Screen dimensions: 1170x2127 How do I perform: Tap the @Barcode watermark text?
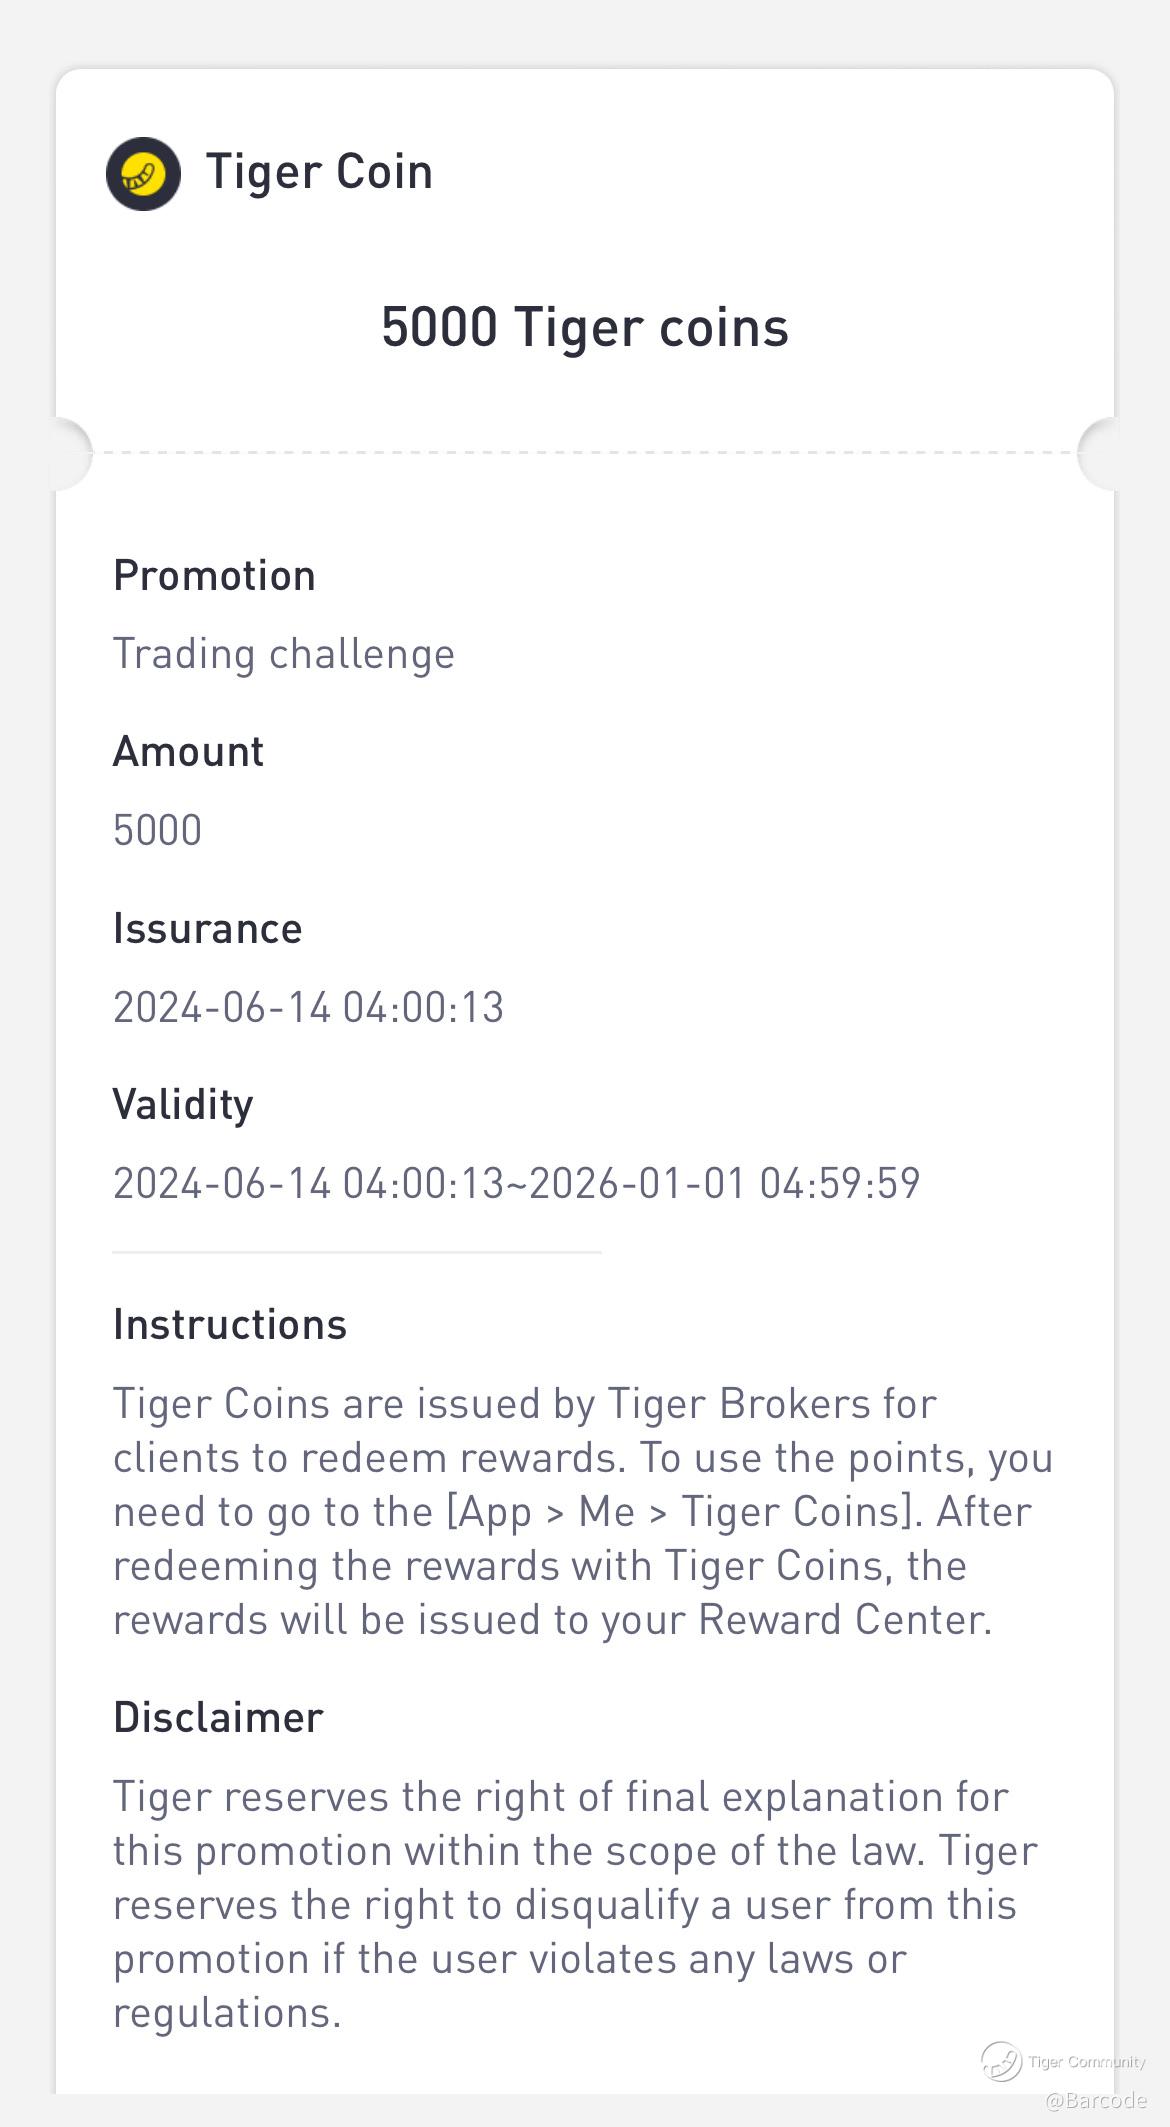[x=1096, y=2100]
